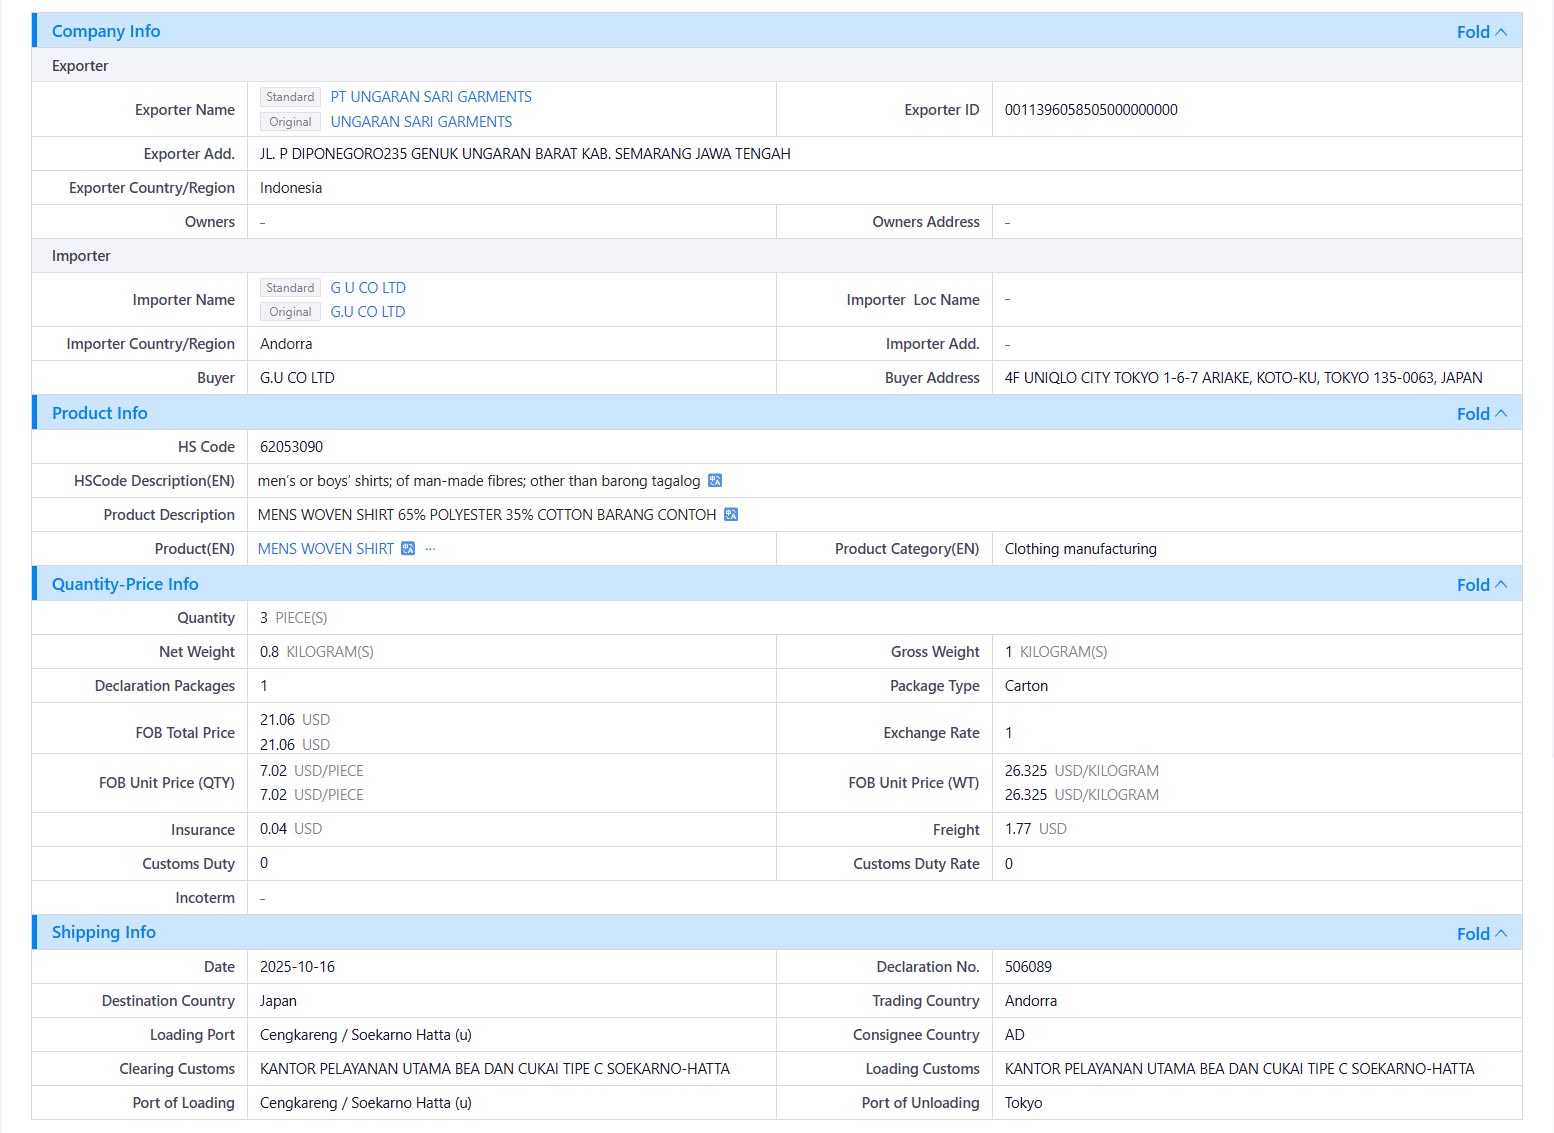Click translate icon beside Product Description text

point(731,515)
